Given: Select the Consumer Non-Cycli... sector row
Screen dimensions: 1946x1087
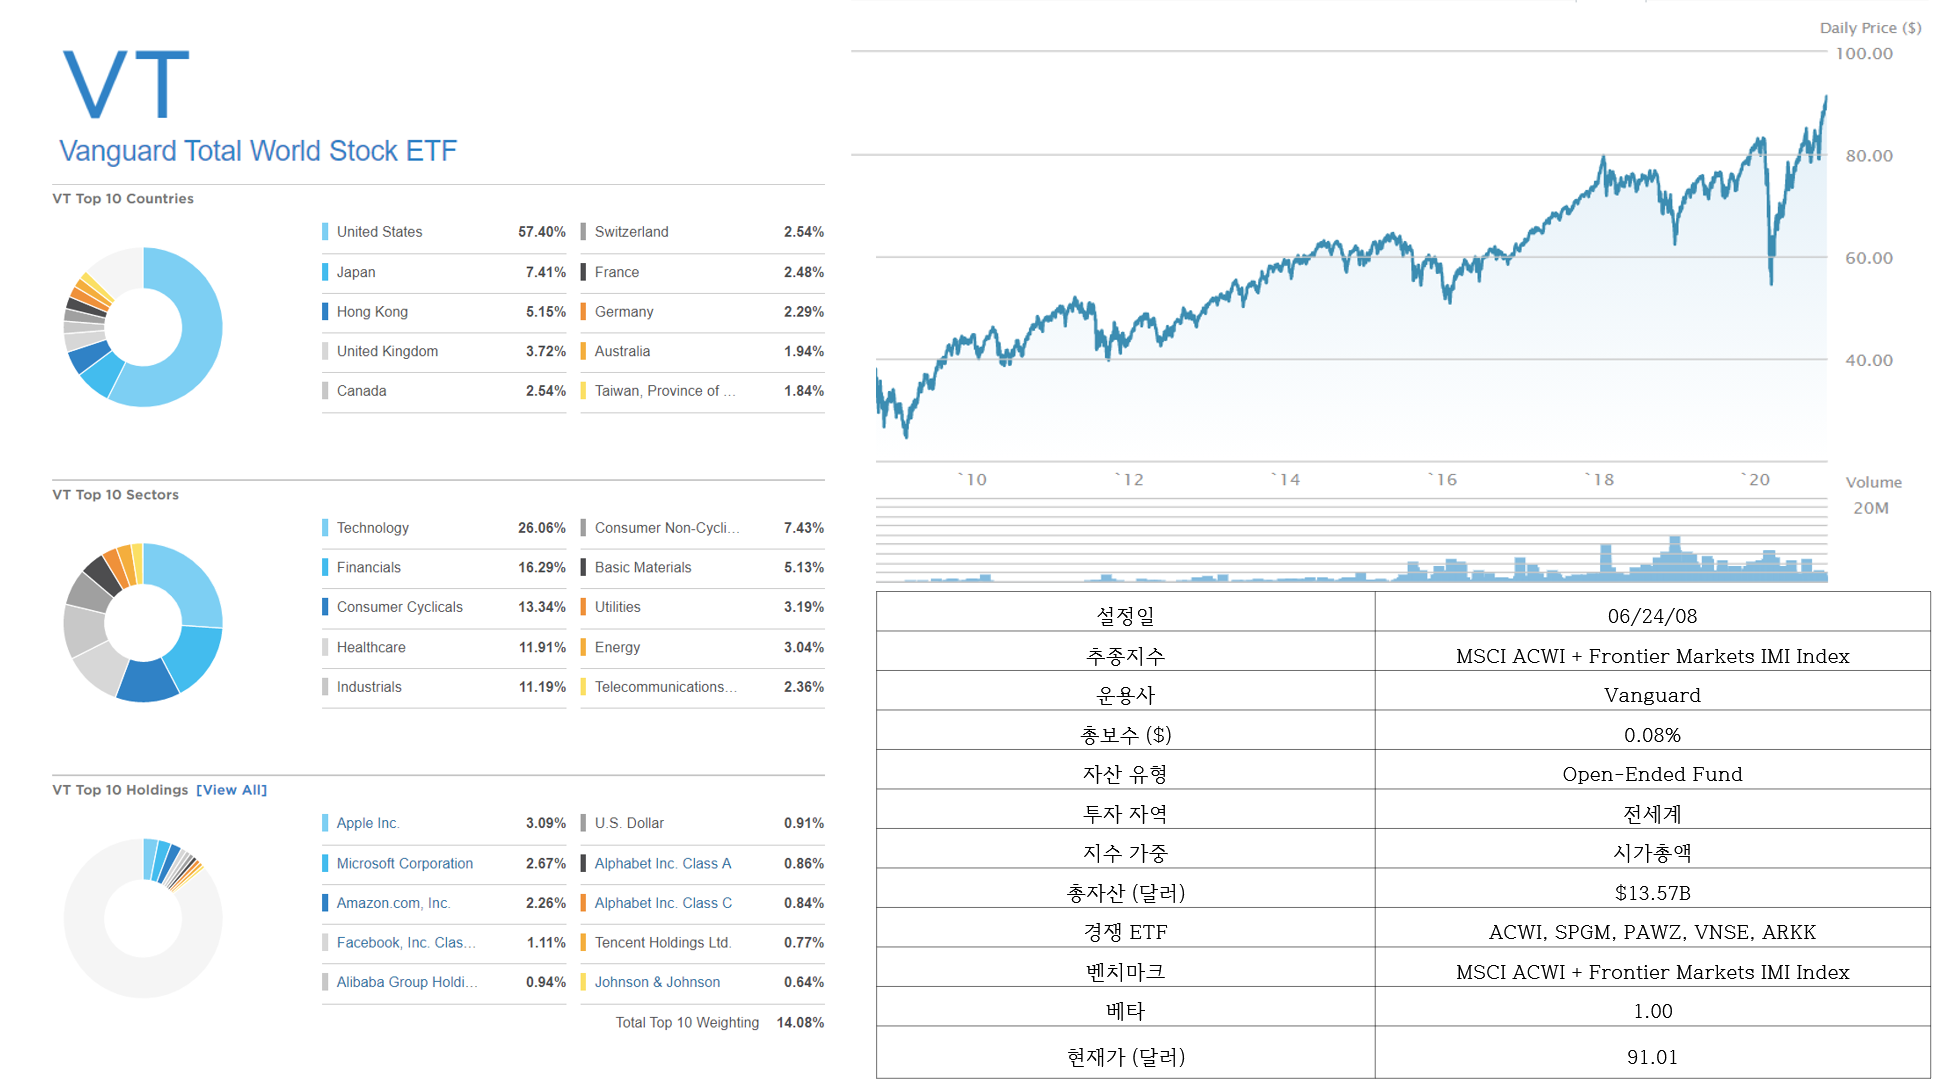Looking at the screenshot, I should coord(702,528).
